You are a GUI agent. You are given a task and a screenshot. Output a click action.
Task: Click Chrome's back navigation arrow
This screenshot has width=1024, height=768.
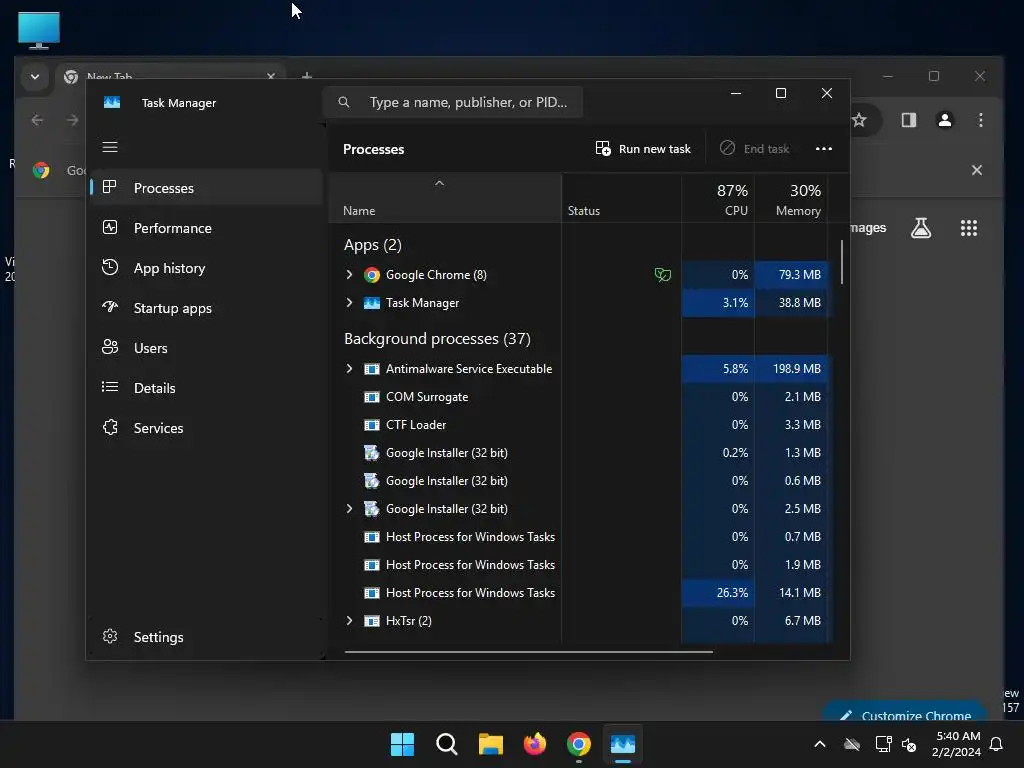[x=37, y=120]
